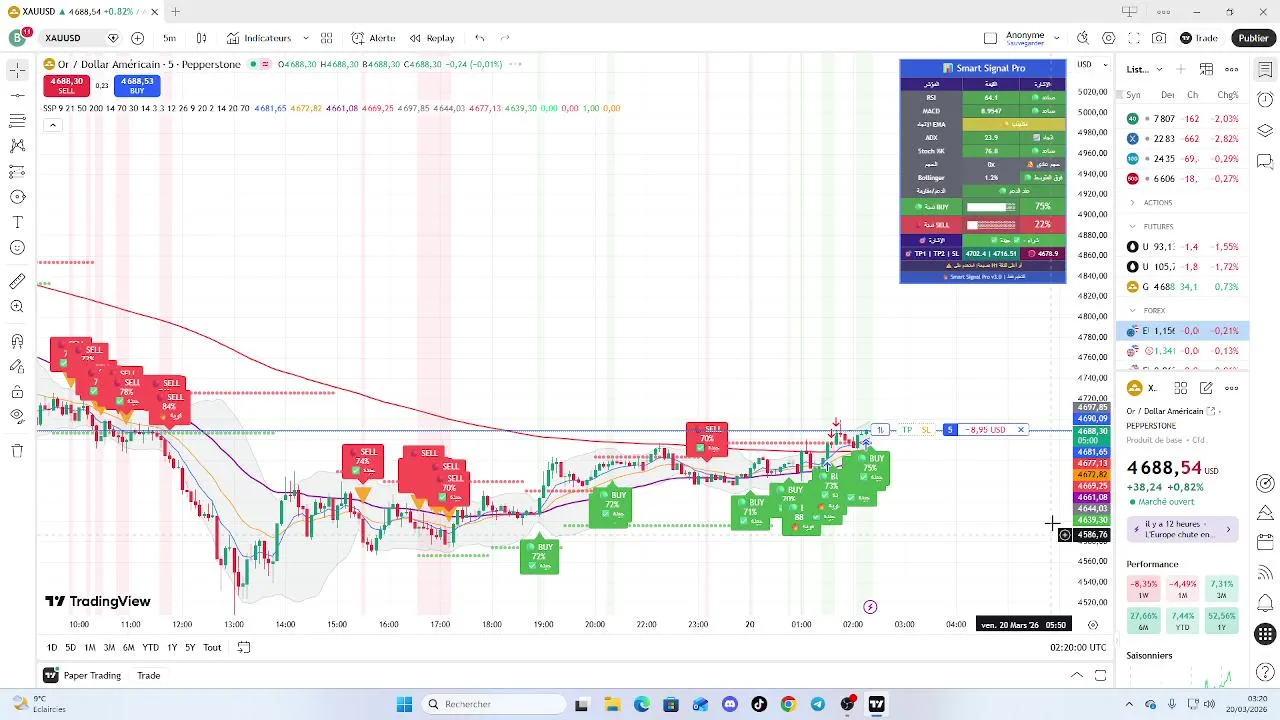
Task: Open the Fibonacci and Gann tools
Action: pyautogui.click(x=17, y=121)
